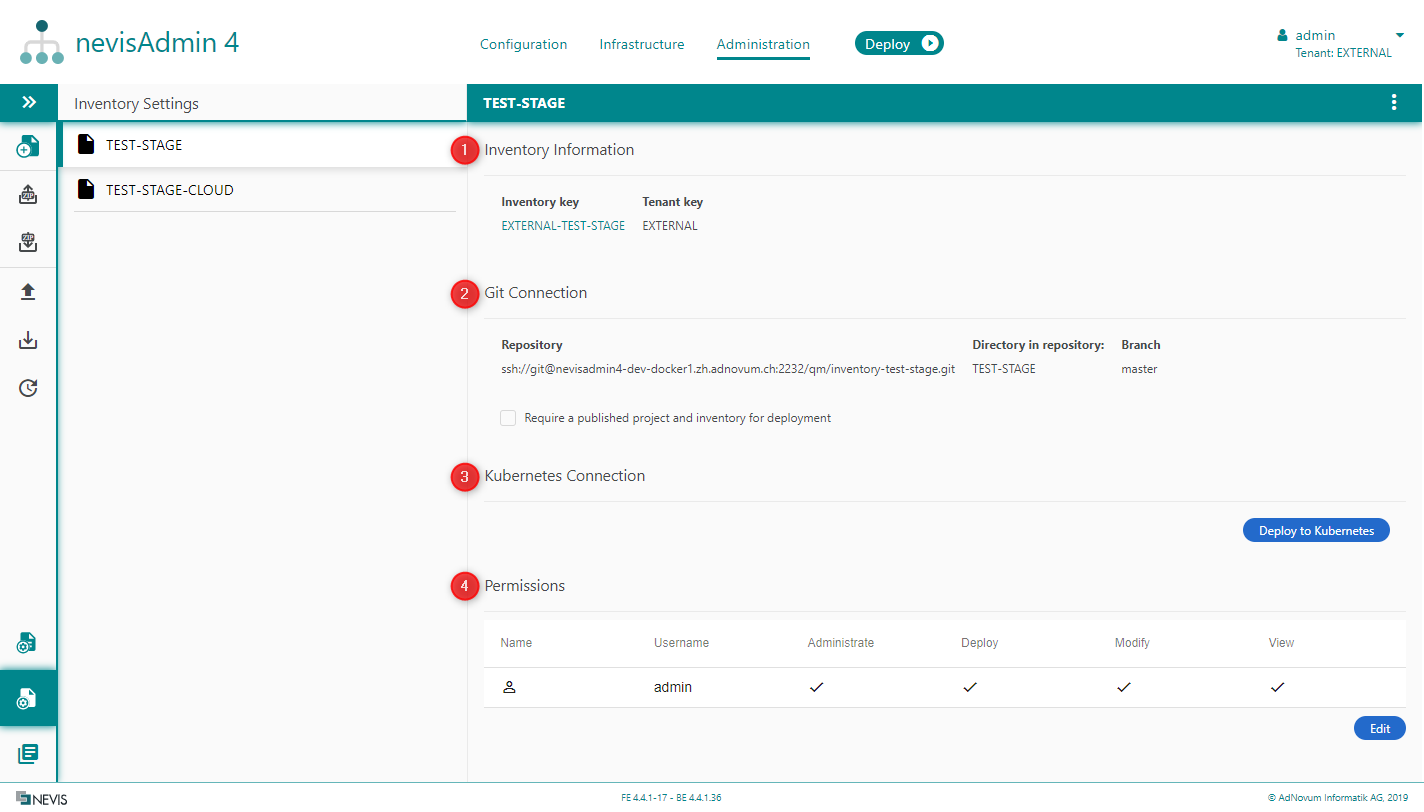Click the master branch value
This screenshot has height=812, width=1424.
(x=1139, y=369)
